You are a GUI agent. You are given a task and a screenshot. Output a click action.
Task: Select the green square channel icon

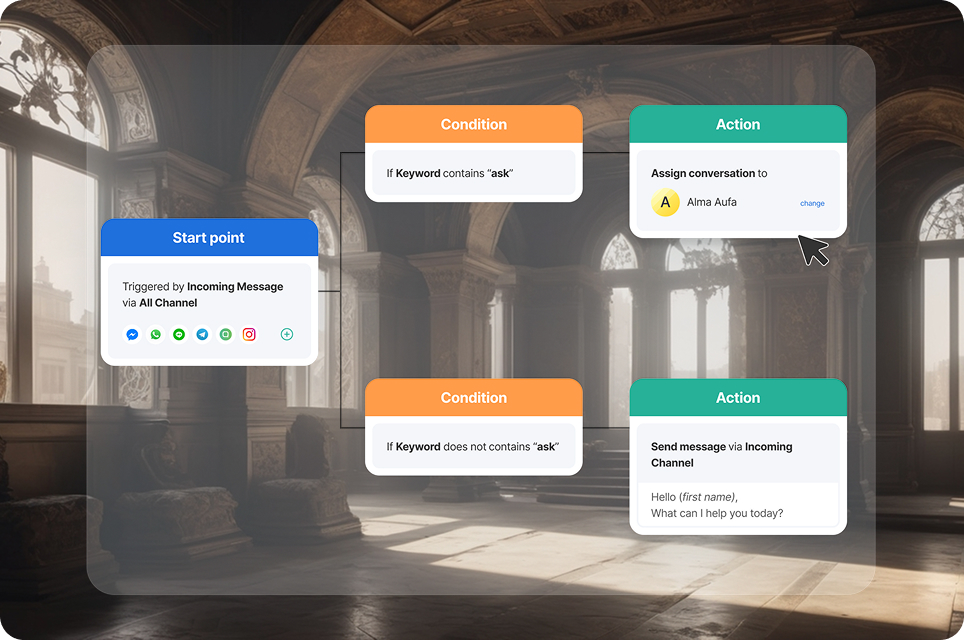pyautogui.click(x=226, y=335)
